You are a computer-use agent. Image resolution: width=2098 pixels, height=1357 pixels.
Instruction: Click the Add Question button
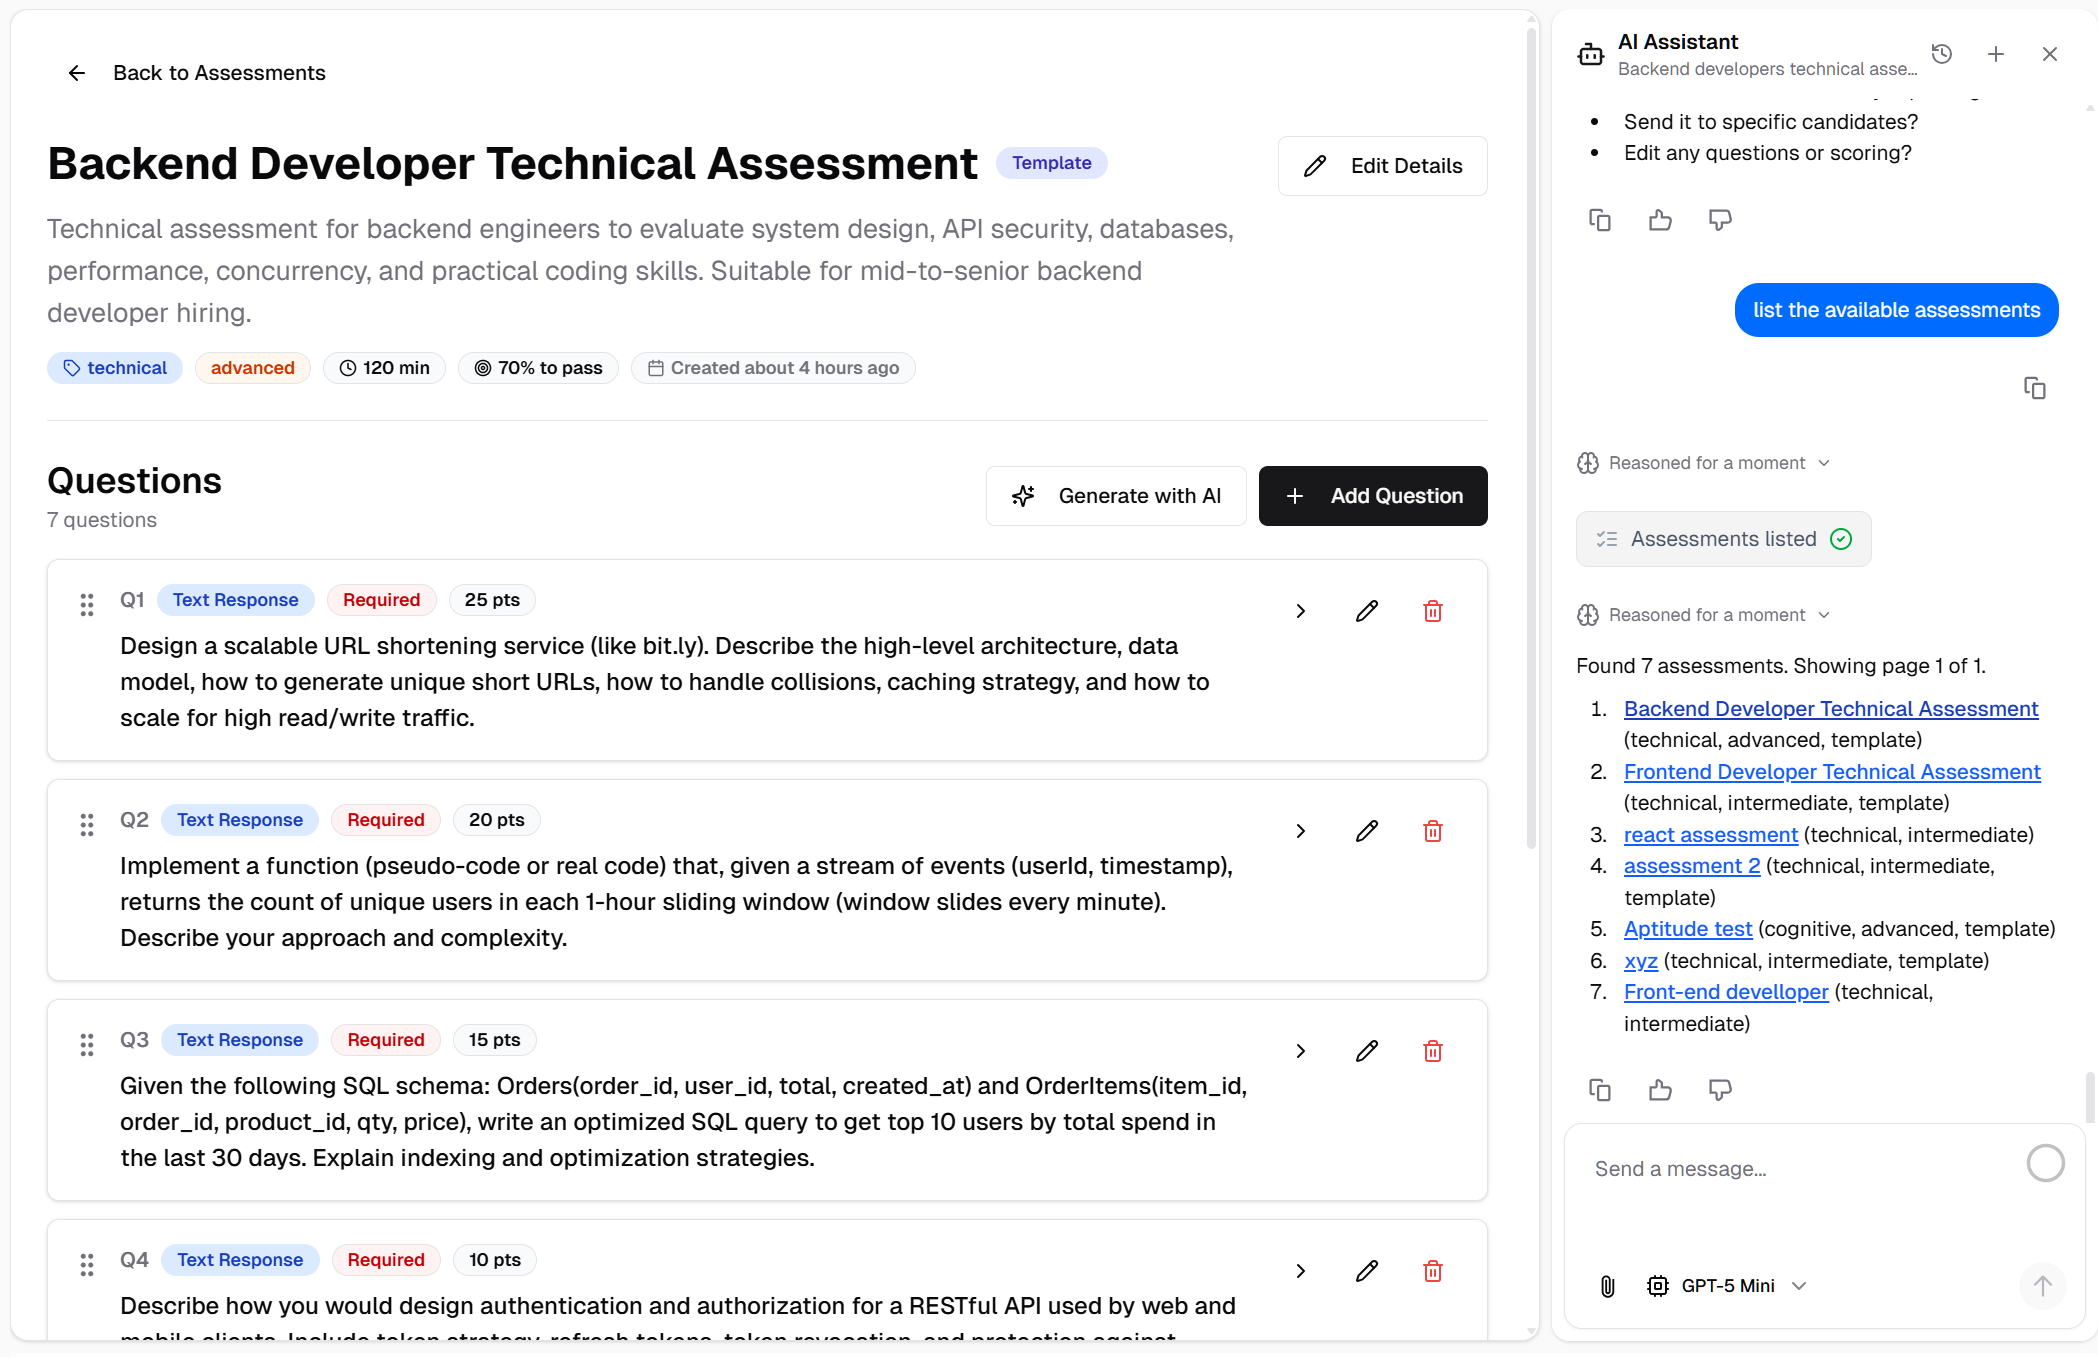click(x=1372, y=496)
